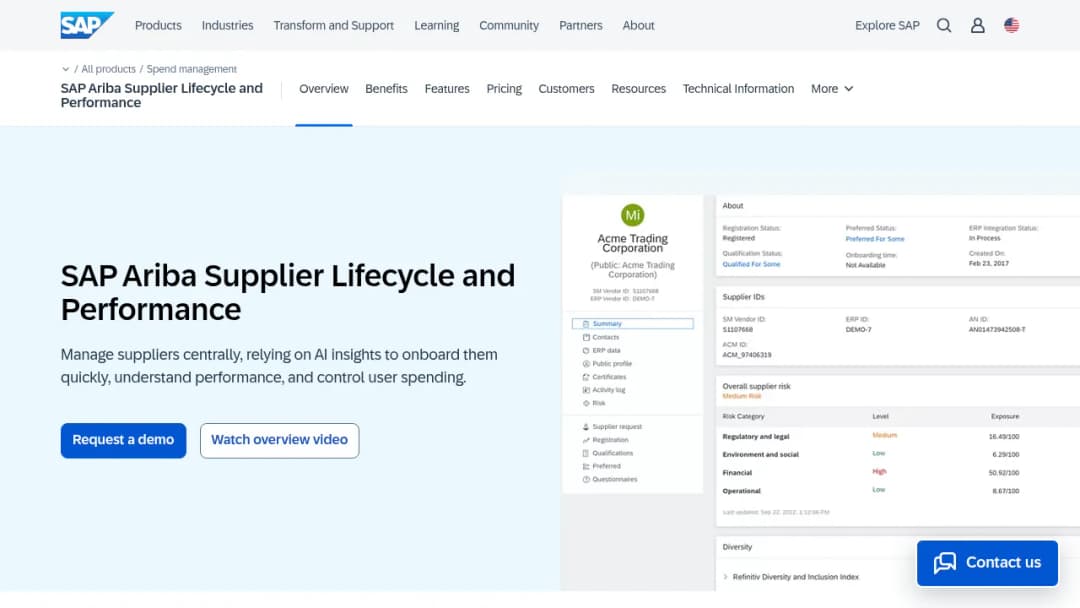Click Watch overview video button

[280, 440]
